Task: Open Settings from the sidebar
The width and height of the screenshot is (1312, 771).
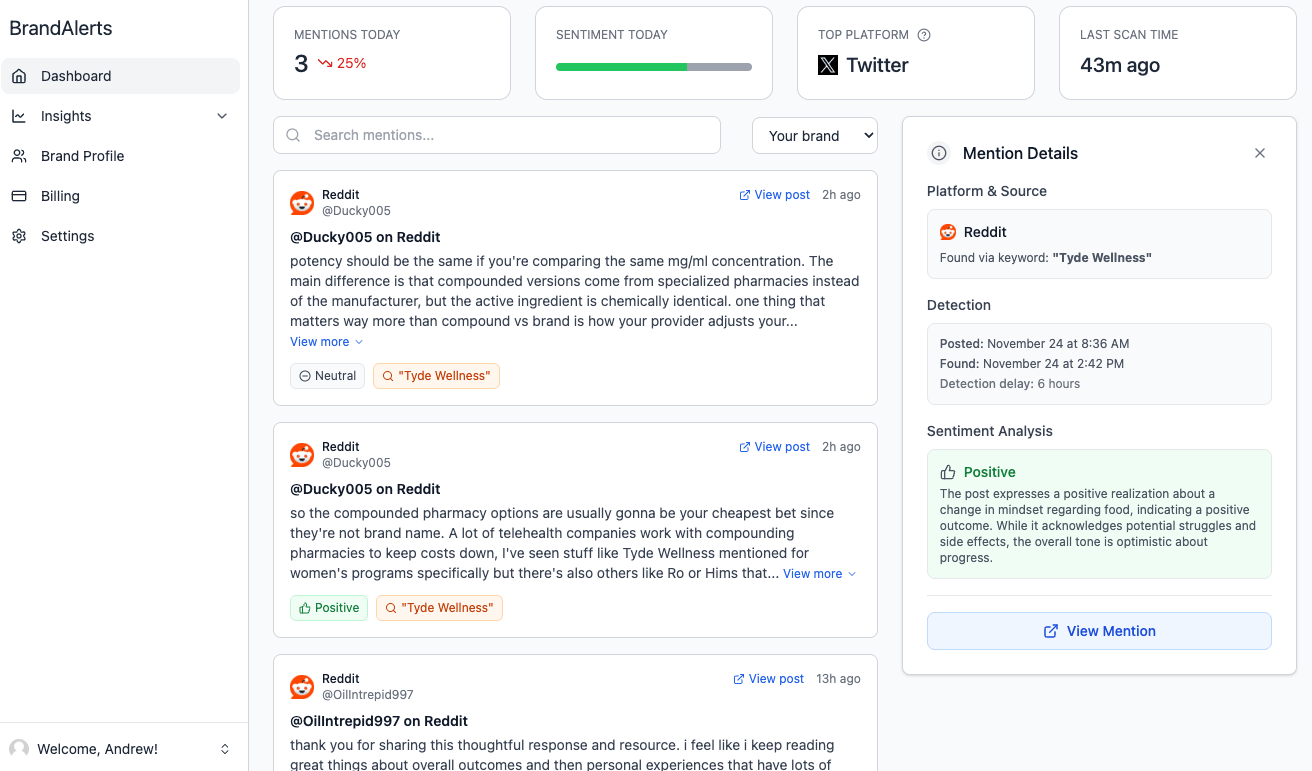Action: (67, 236)
